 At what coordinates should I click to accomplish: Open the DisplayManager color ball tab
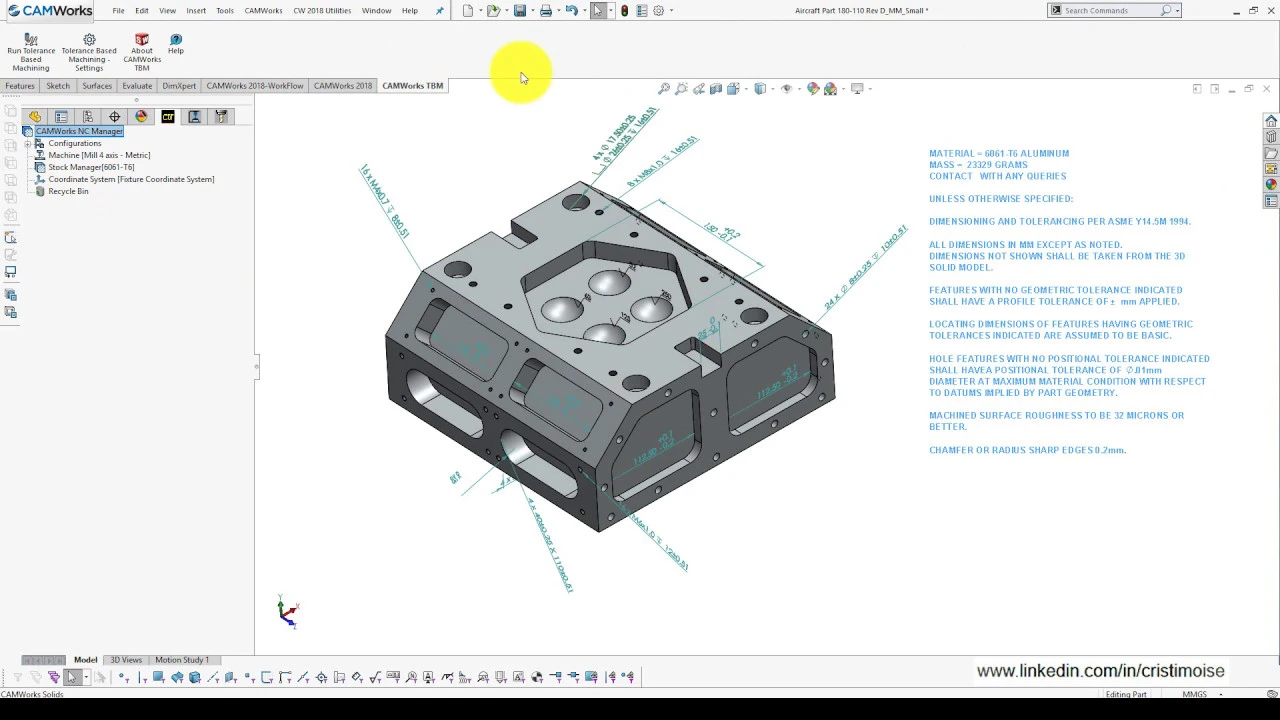coord(141,117)
